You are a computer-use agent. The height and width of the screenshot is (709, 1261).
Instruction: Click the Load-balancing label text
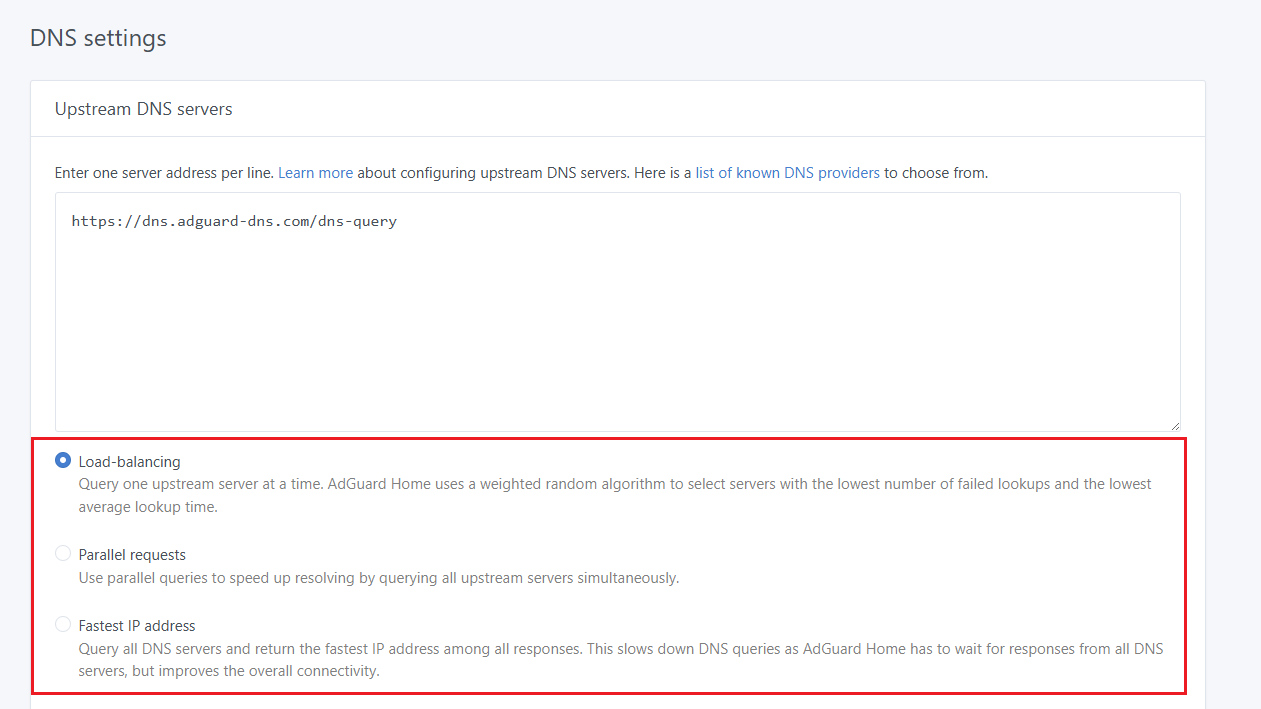[129, 462]
